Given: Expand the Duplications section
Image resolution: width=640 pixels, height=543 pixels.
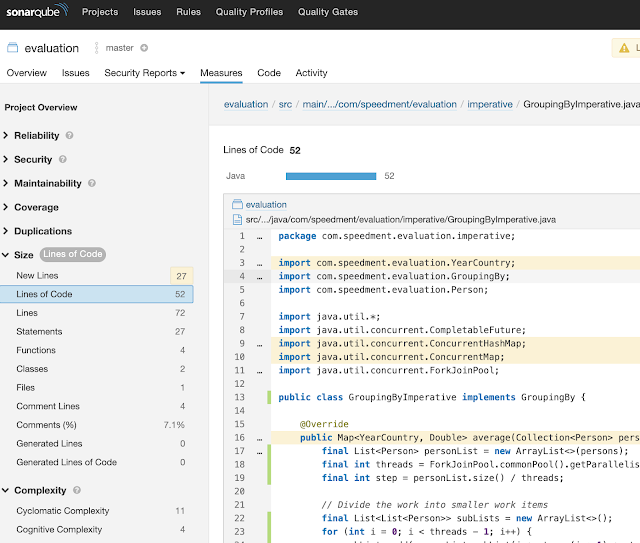Looking at the screenshot, I should [x=42, y=232].
